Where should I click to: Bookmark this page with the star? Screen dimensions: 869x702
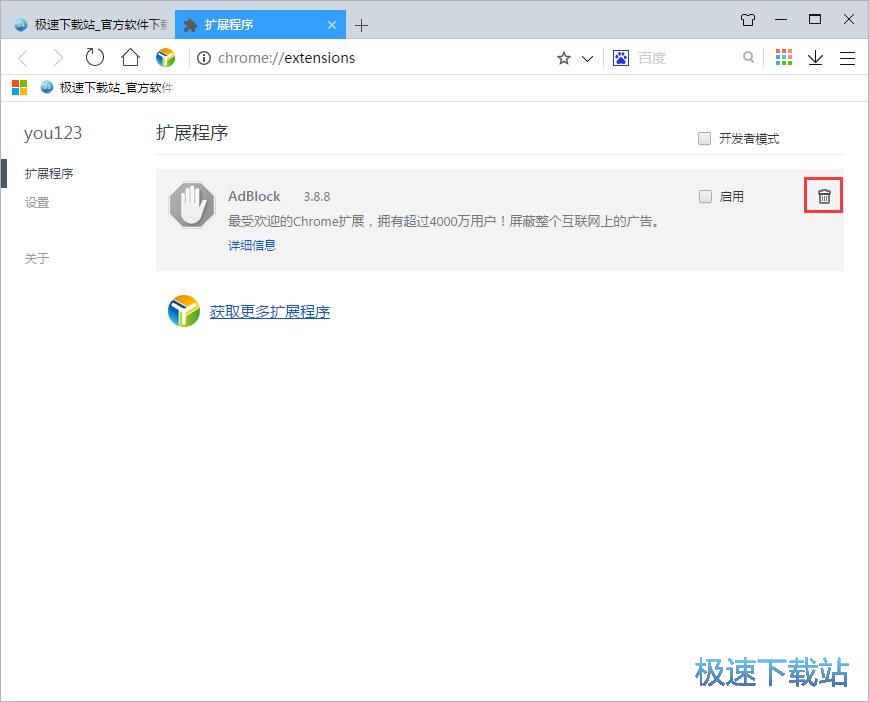point(564,58)
